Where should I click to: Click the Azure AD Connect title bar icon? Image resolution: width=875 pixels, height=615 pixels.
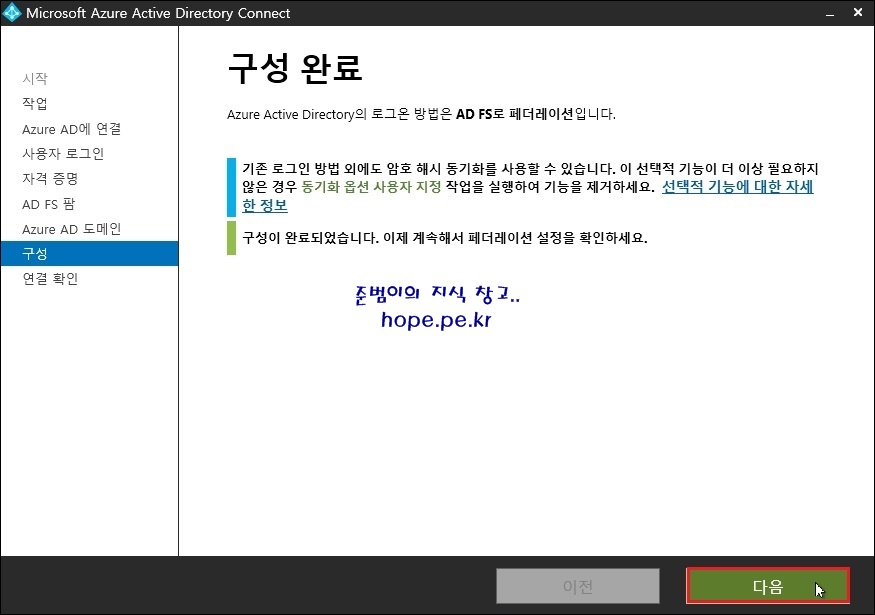click(12, 12)
